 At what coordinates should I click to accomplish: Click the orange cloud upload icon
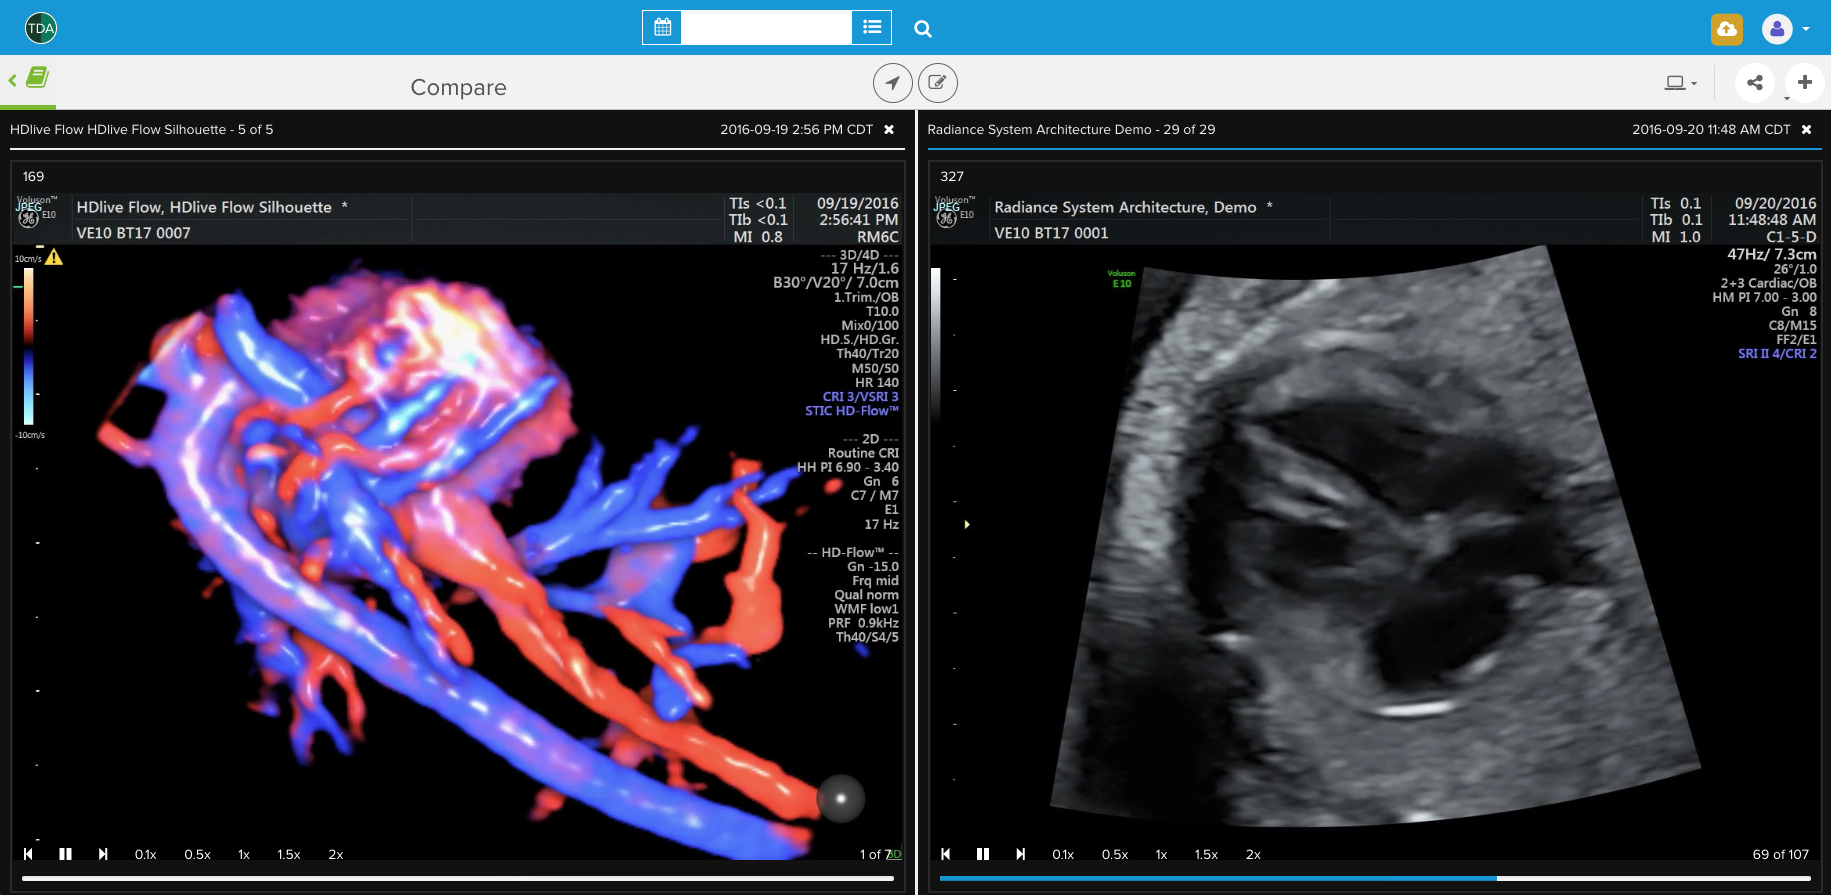(x=1726, y=29)
